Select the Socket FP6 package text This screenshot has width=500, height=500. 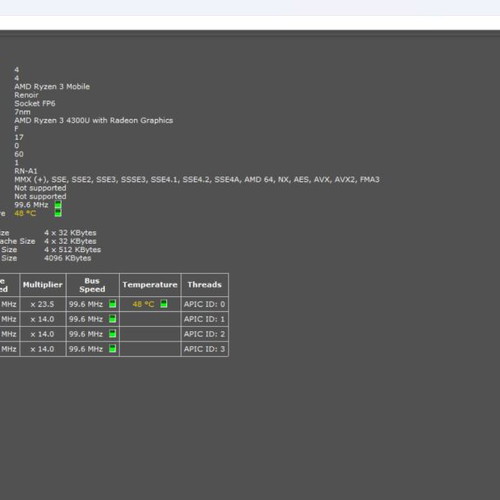coord(35,103)
